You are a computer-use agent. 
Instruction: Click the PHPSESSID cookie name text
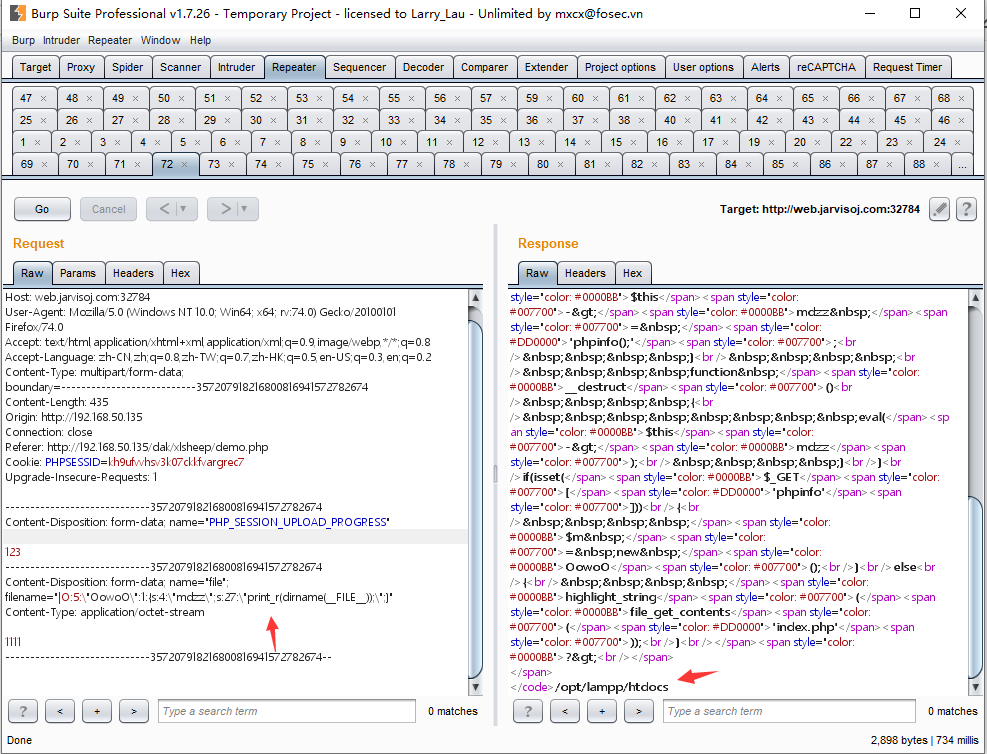coord(72,462)
